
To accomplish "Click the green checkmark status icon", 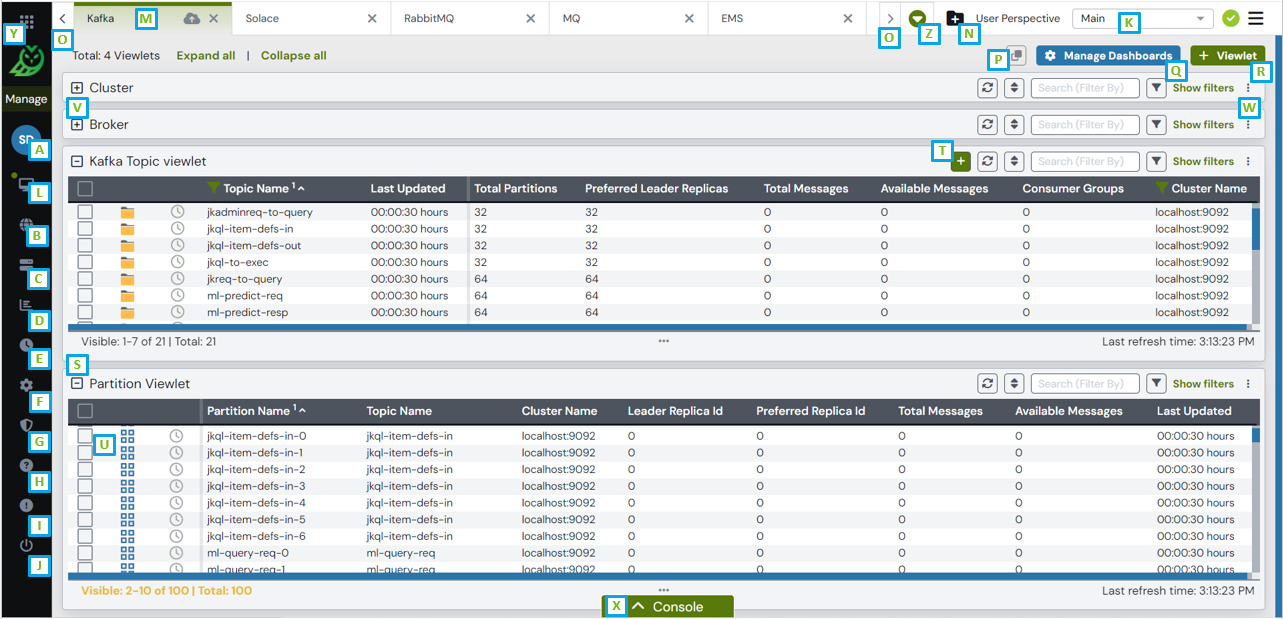I will point(1231,18).
